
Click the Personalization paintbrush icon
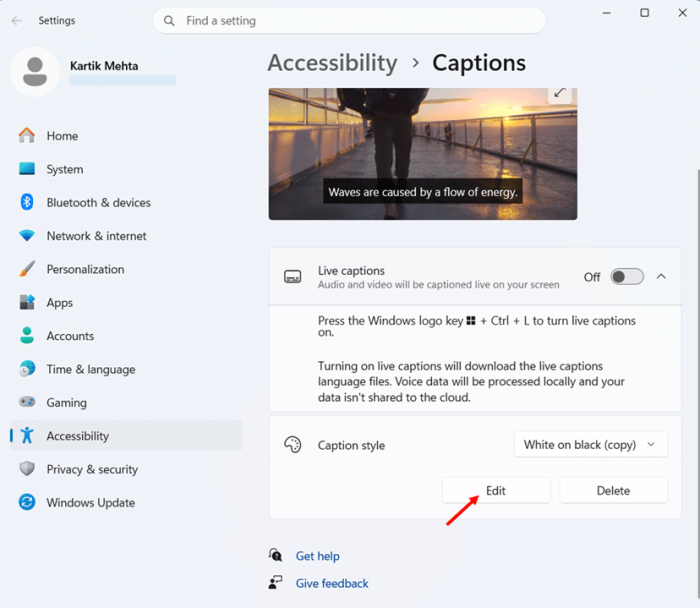pyautogui.click(x=27, y=269)
